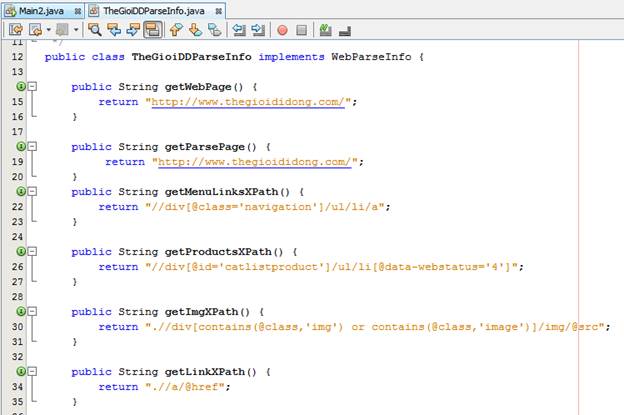The height and width of the screenshot is (415, 624).
Task: Shift line left icon
Action: (239, 30)
